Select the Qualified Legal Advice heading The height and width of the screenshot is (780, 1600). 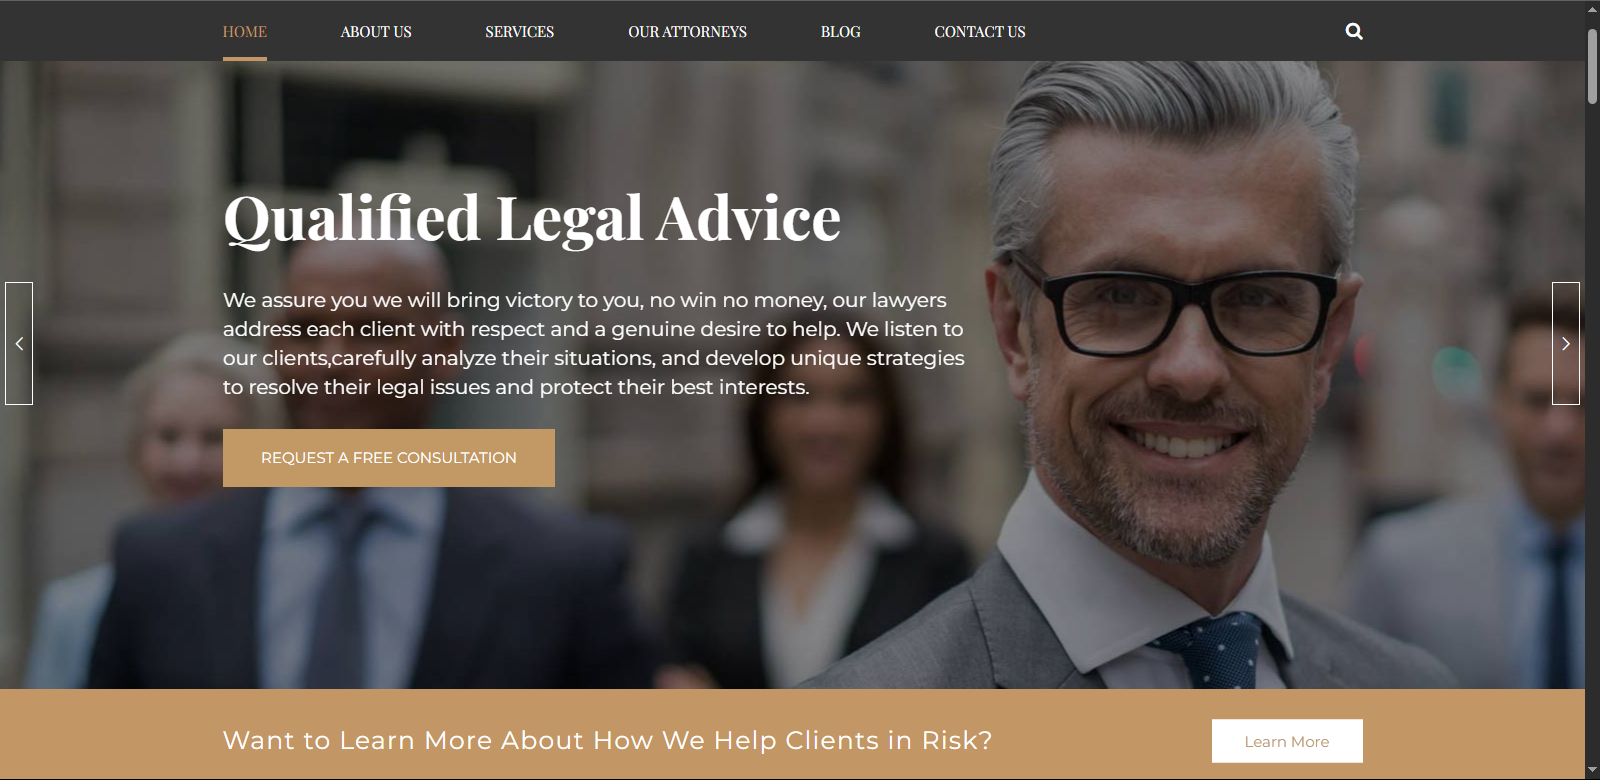[x=532, y=219]
